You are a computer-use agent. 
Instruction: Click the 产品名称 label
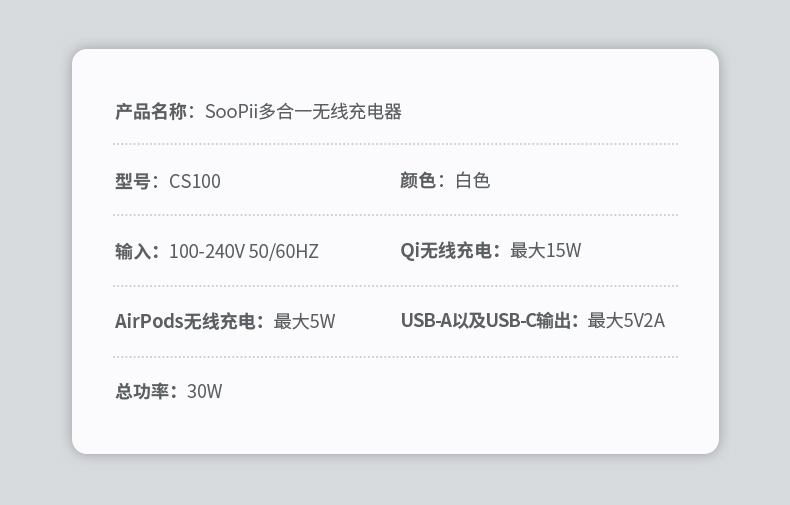coord(150,112)
